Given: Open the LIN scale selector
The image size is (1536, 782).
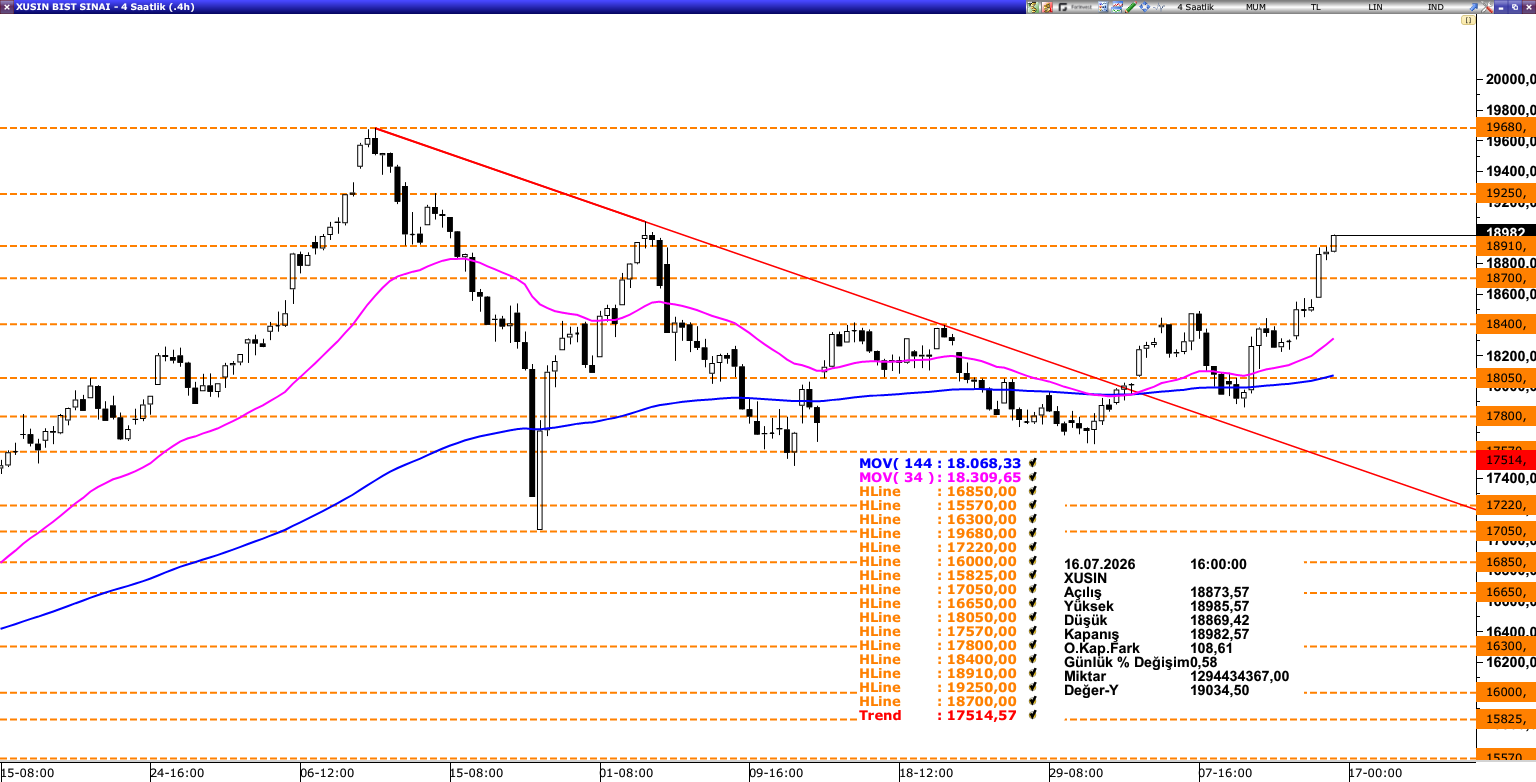Looking at the screenshot, I should 1376,7.
